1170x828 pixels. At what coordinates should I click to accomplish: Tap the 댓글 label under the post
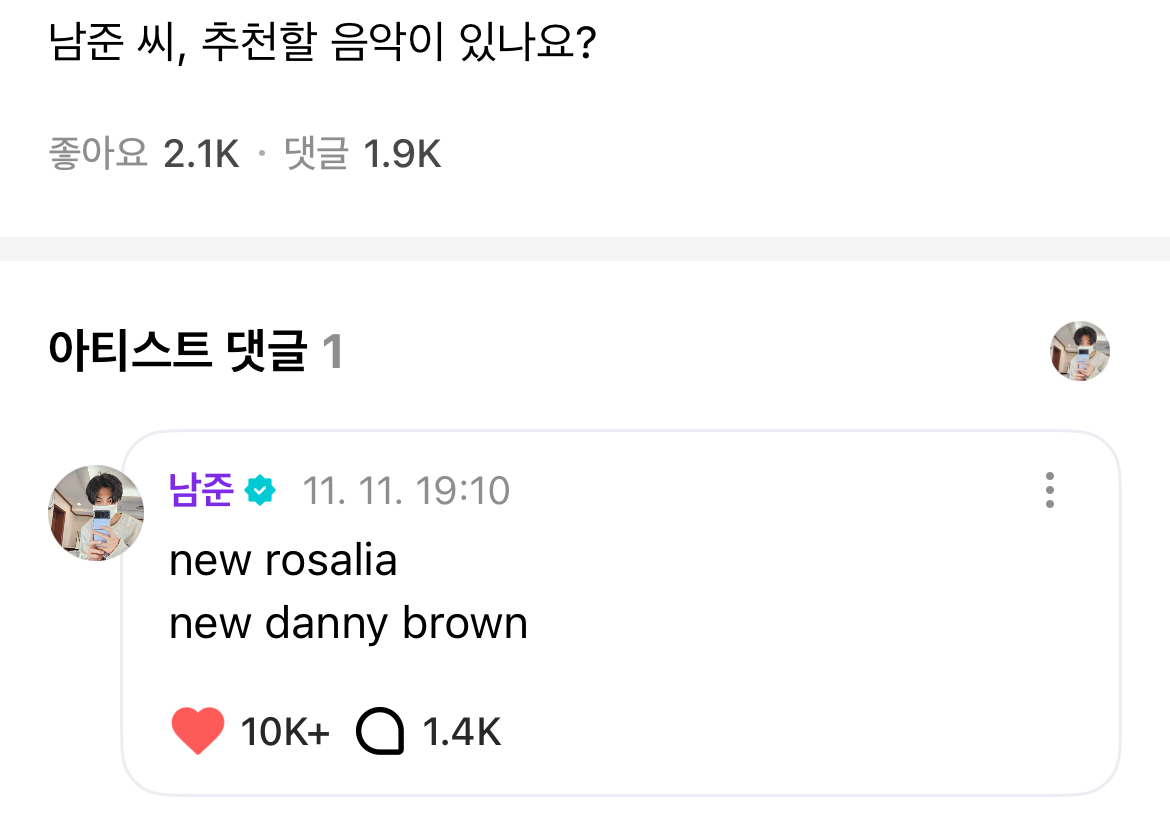point(316,154)
